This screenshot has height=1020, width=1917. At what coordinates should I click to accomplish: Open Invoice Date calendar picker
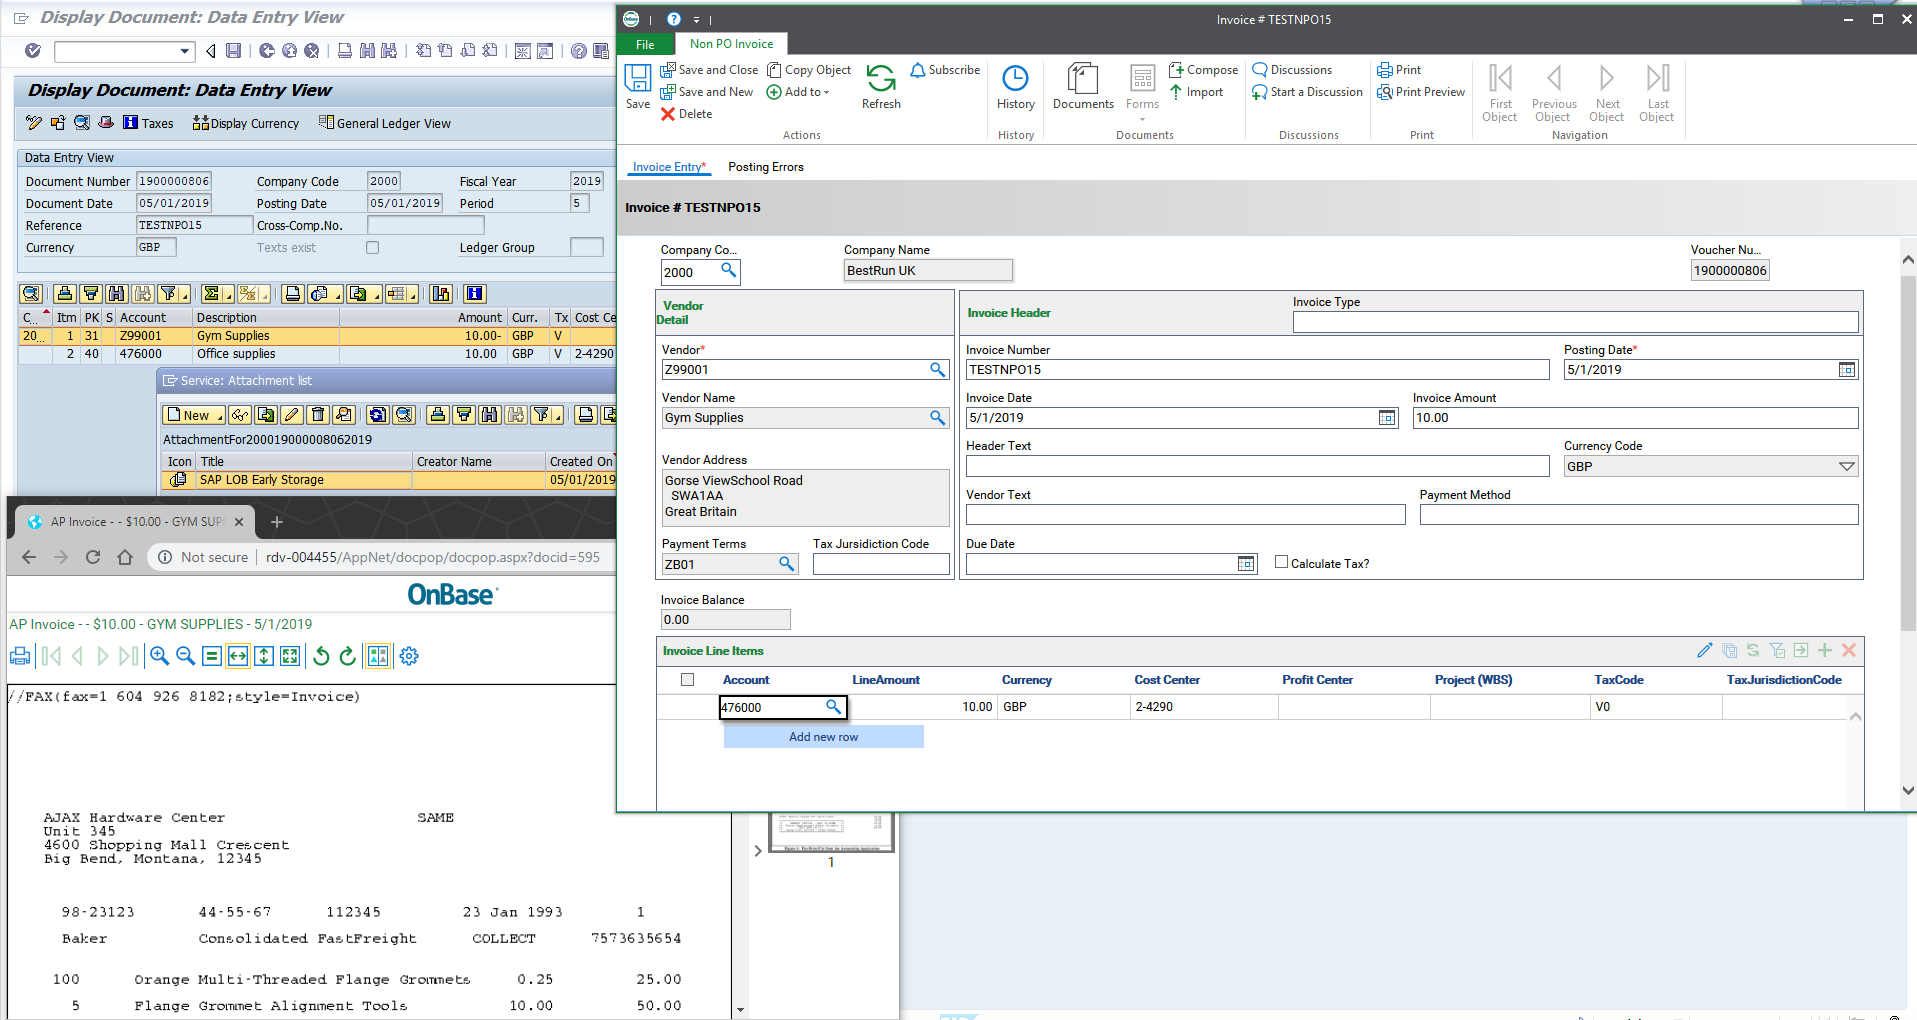point(1387,418)
